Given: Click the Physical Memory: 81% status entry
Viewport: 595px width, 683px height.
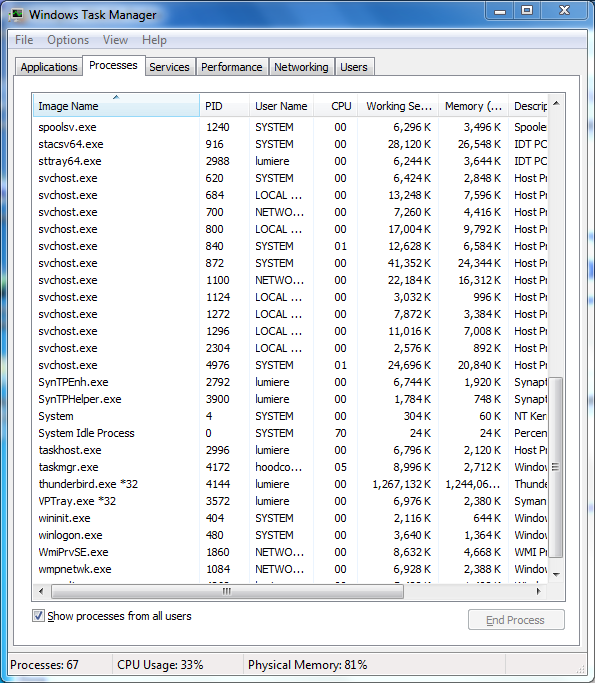Looking at the screenshot, I should 308,665.
